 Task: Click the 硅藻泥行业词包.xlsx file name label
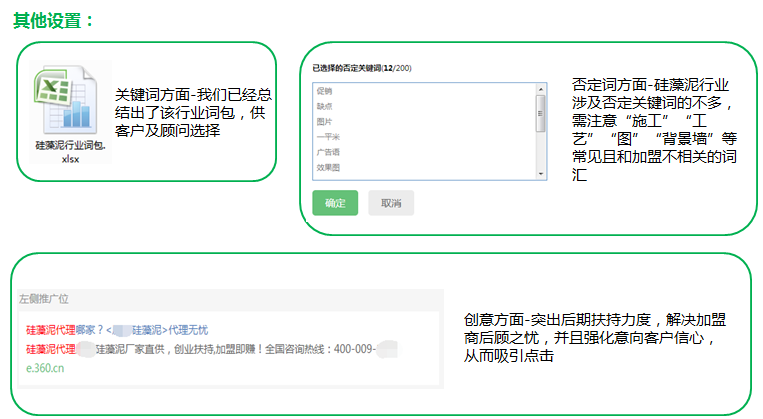[x=69, y=152]
